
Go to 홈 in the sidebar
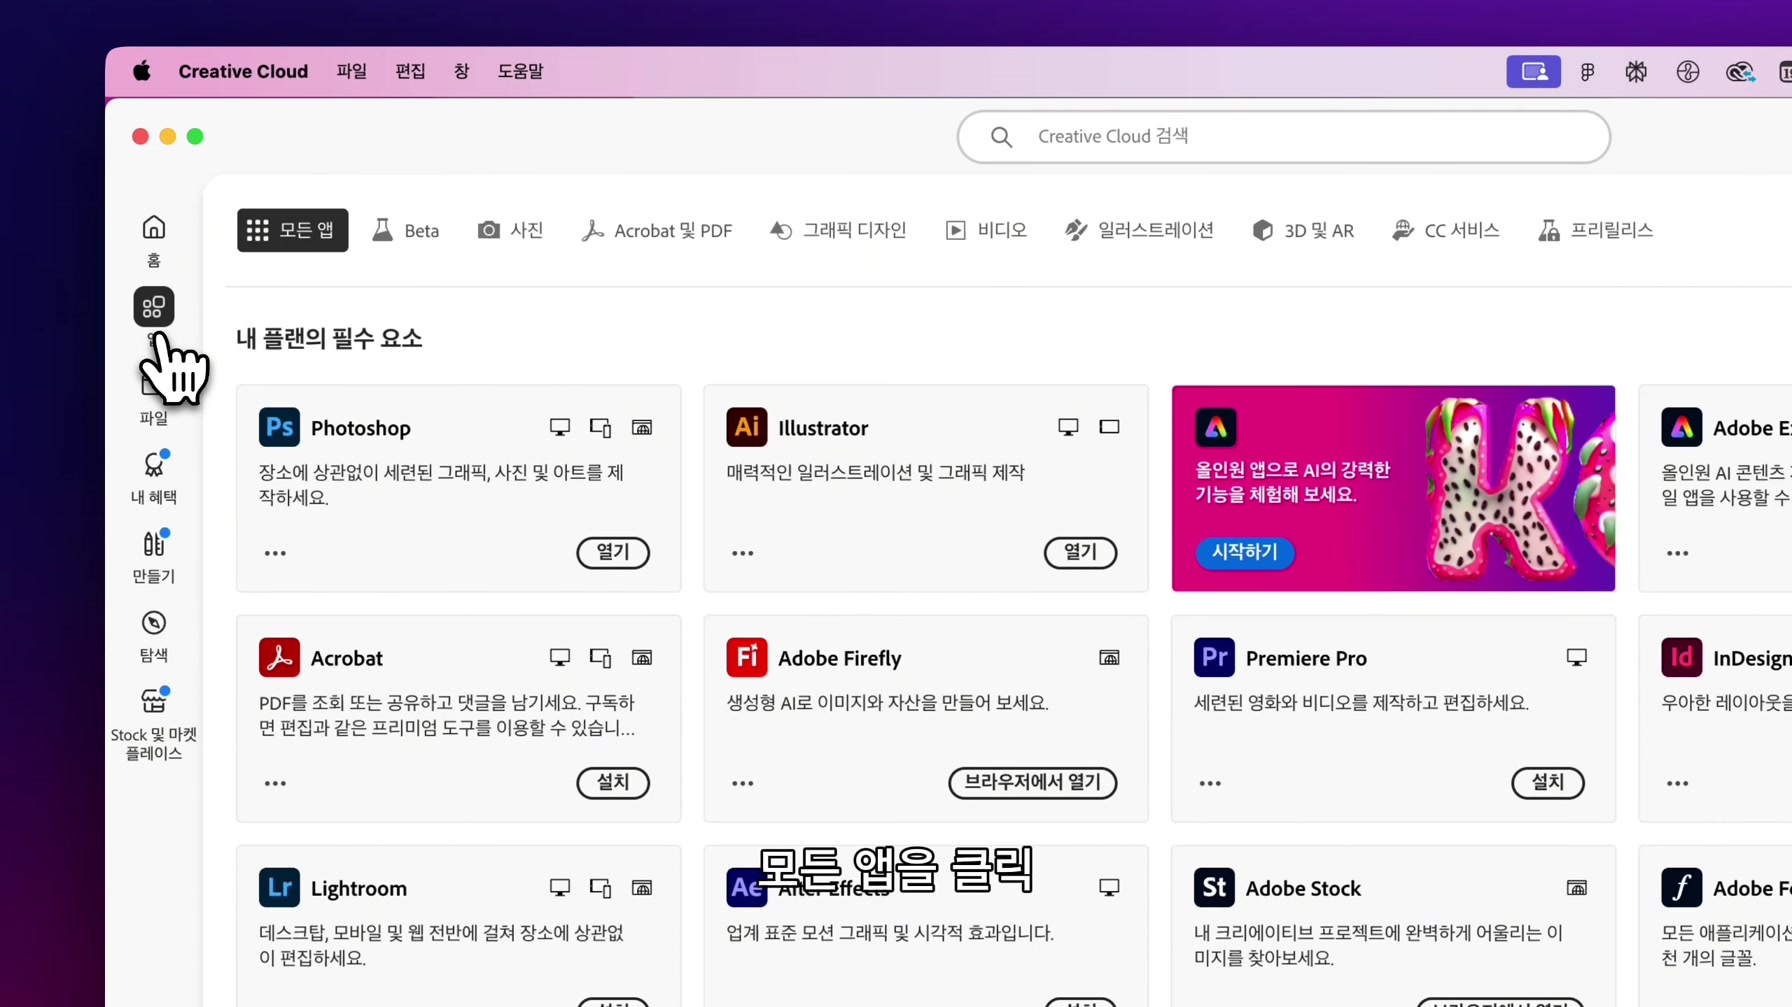pos(153,241)
